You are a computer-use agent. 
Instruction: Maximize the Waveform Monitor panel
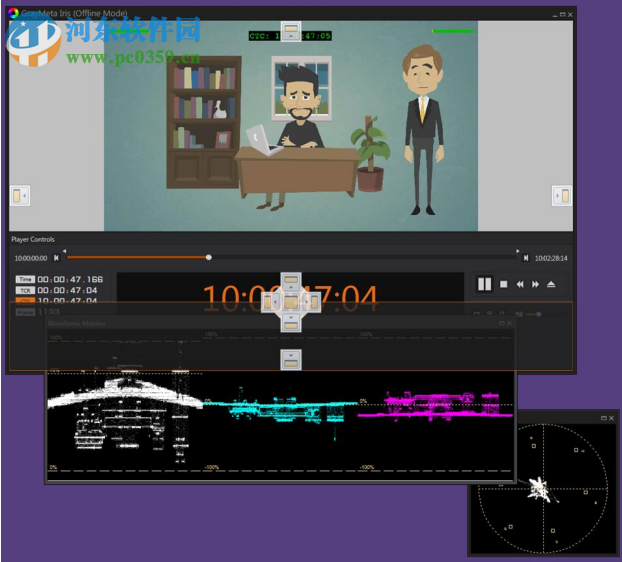(x=501, y=323)
